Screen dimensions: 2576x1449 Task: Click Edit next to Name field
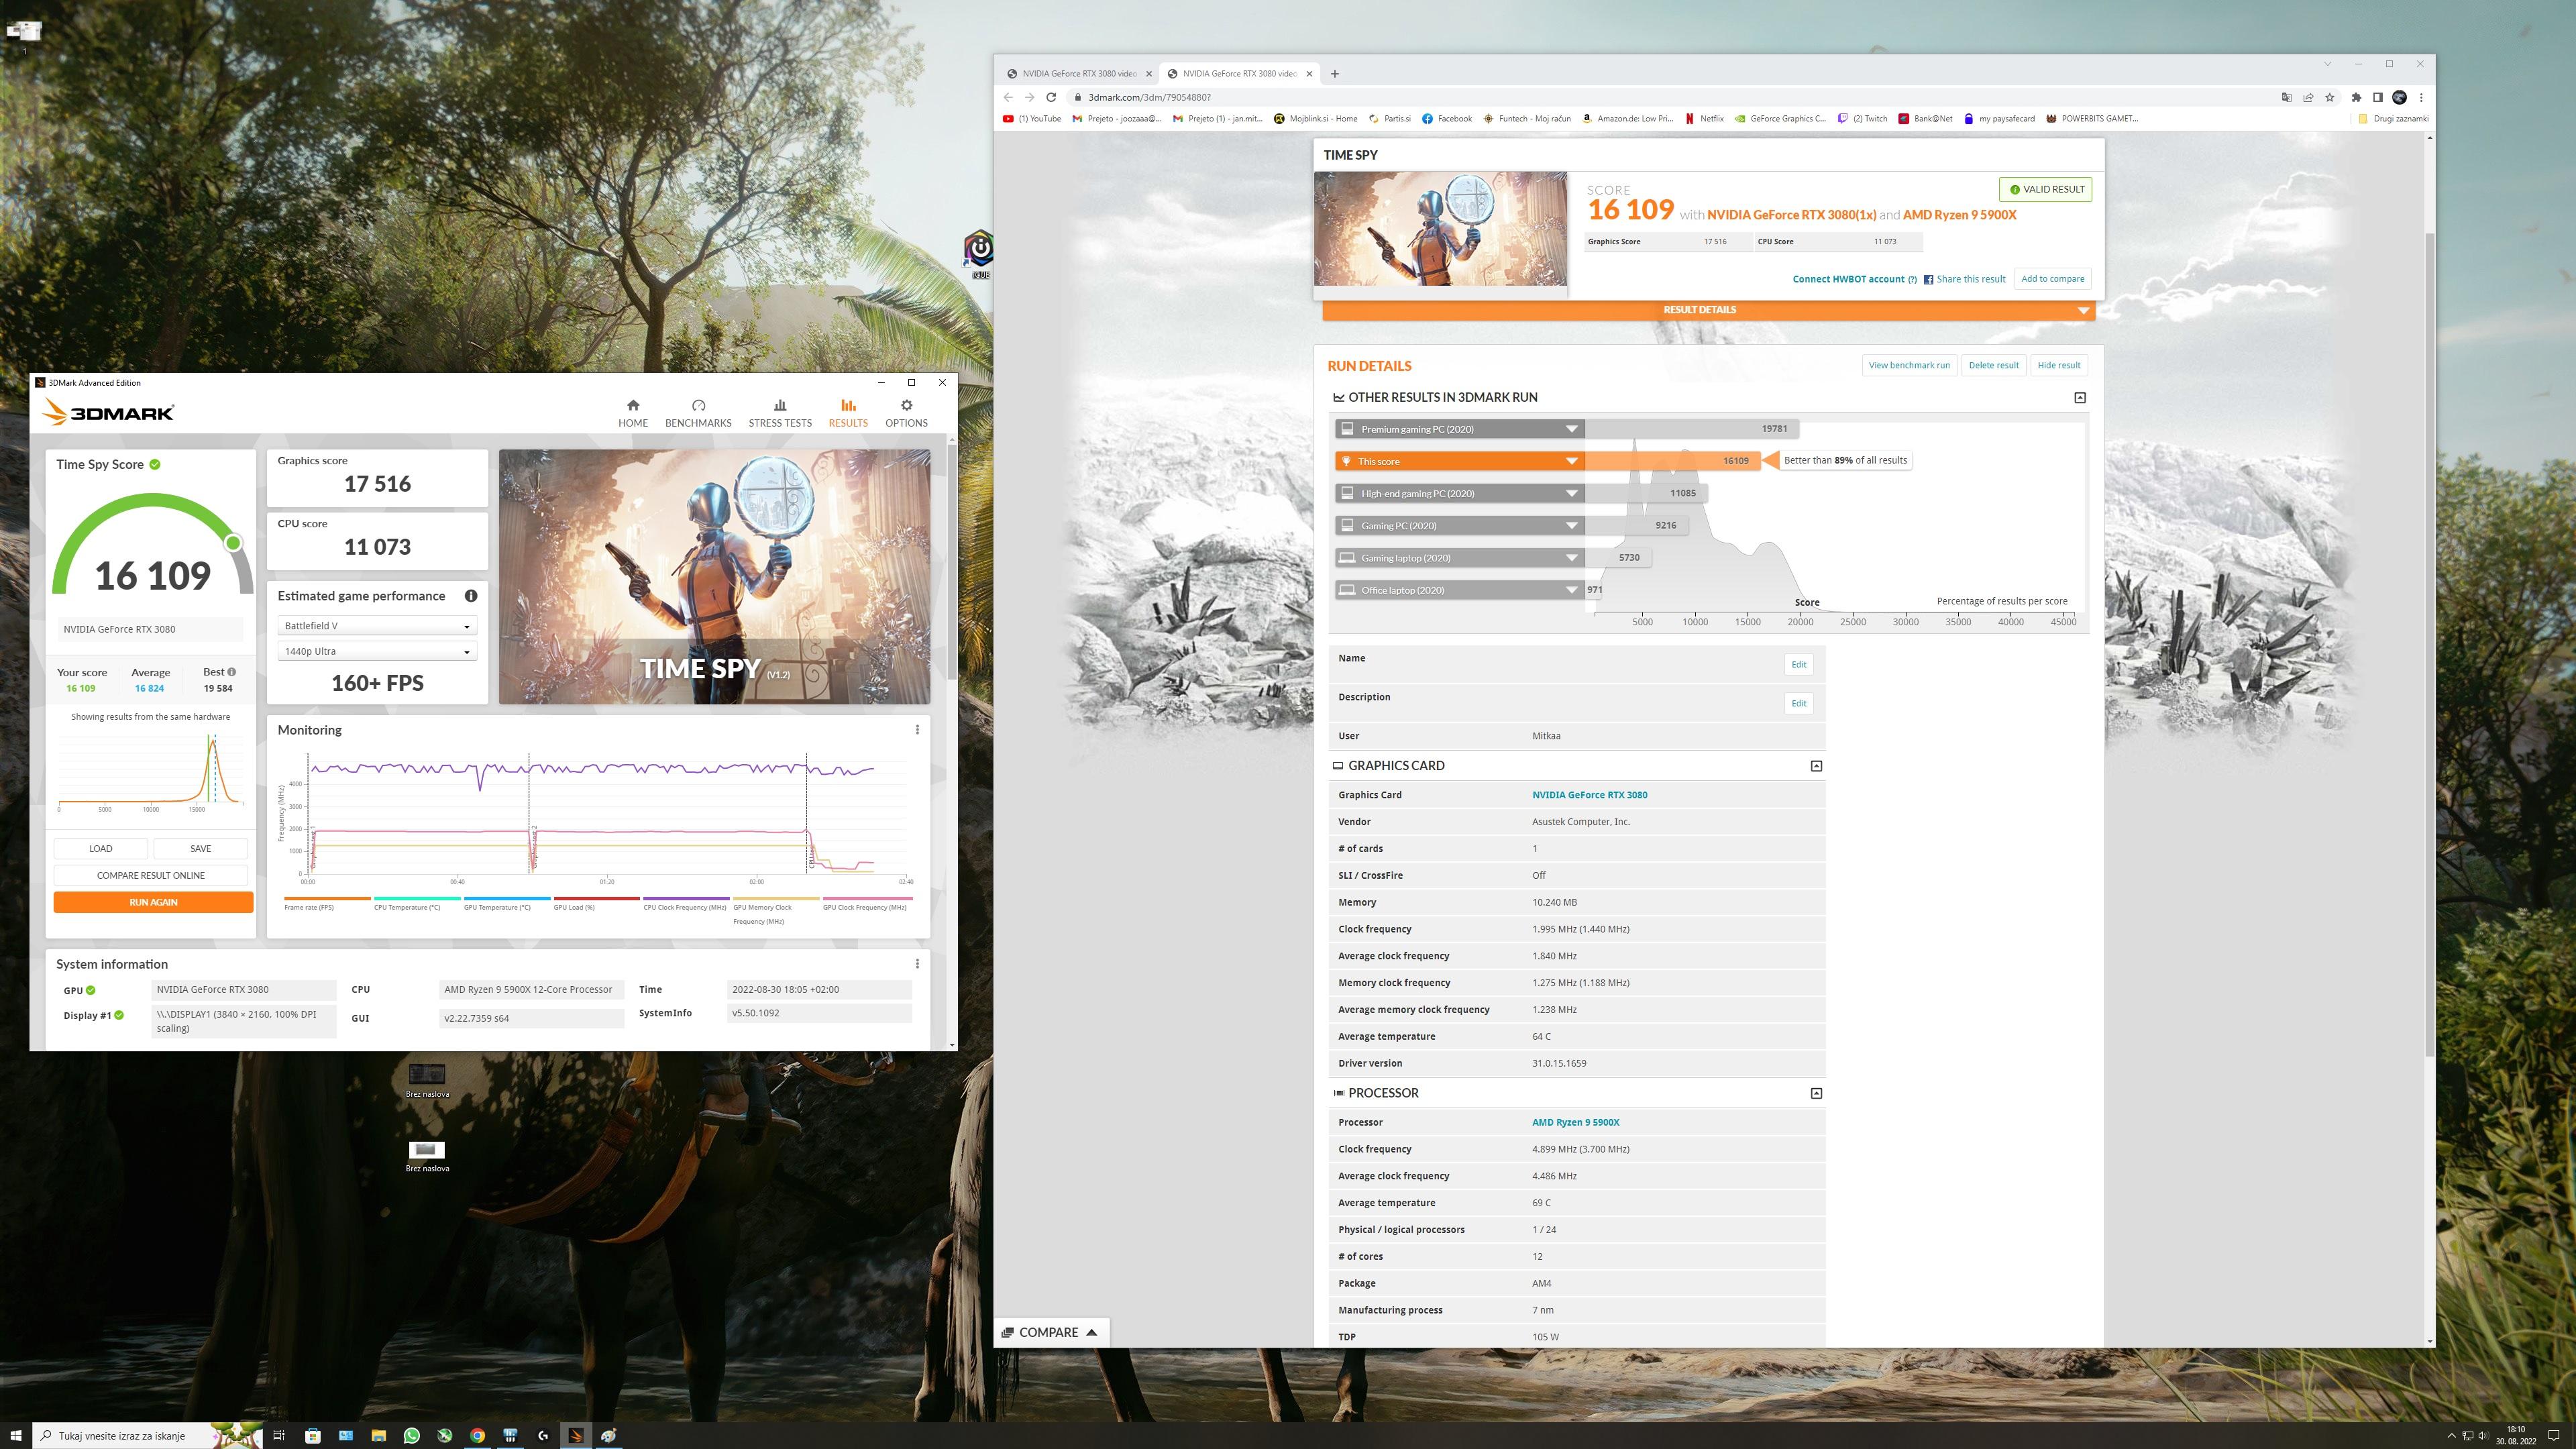(1798, 664)
